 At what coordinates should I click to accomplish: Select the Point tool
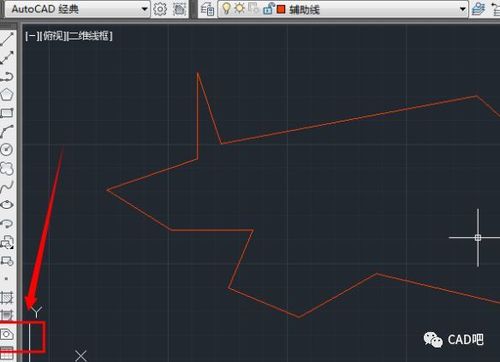tap(7, 279)
